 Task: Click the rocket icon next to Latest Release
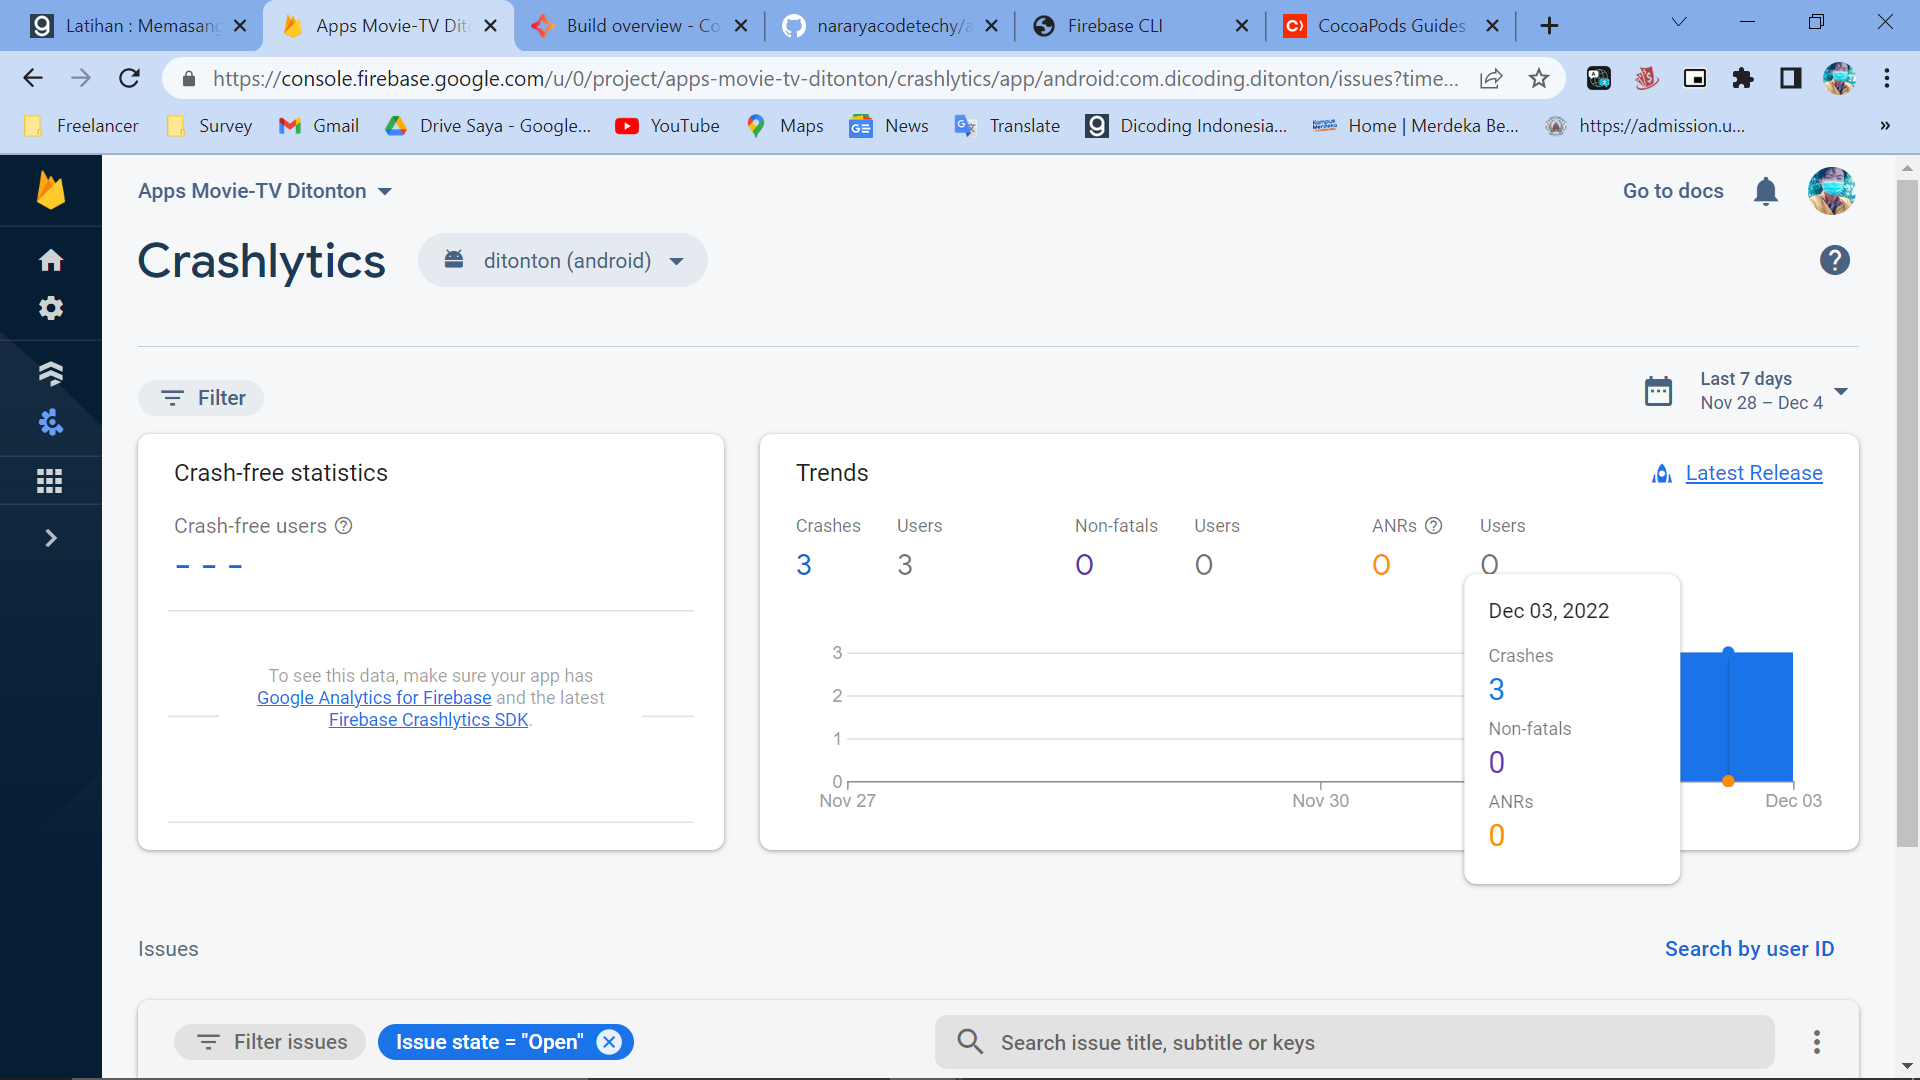(1661, 474)
